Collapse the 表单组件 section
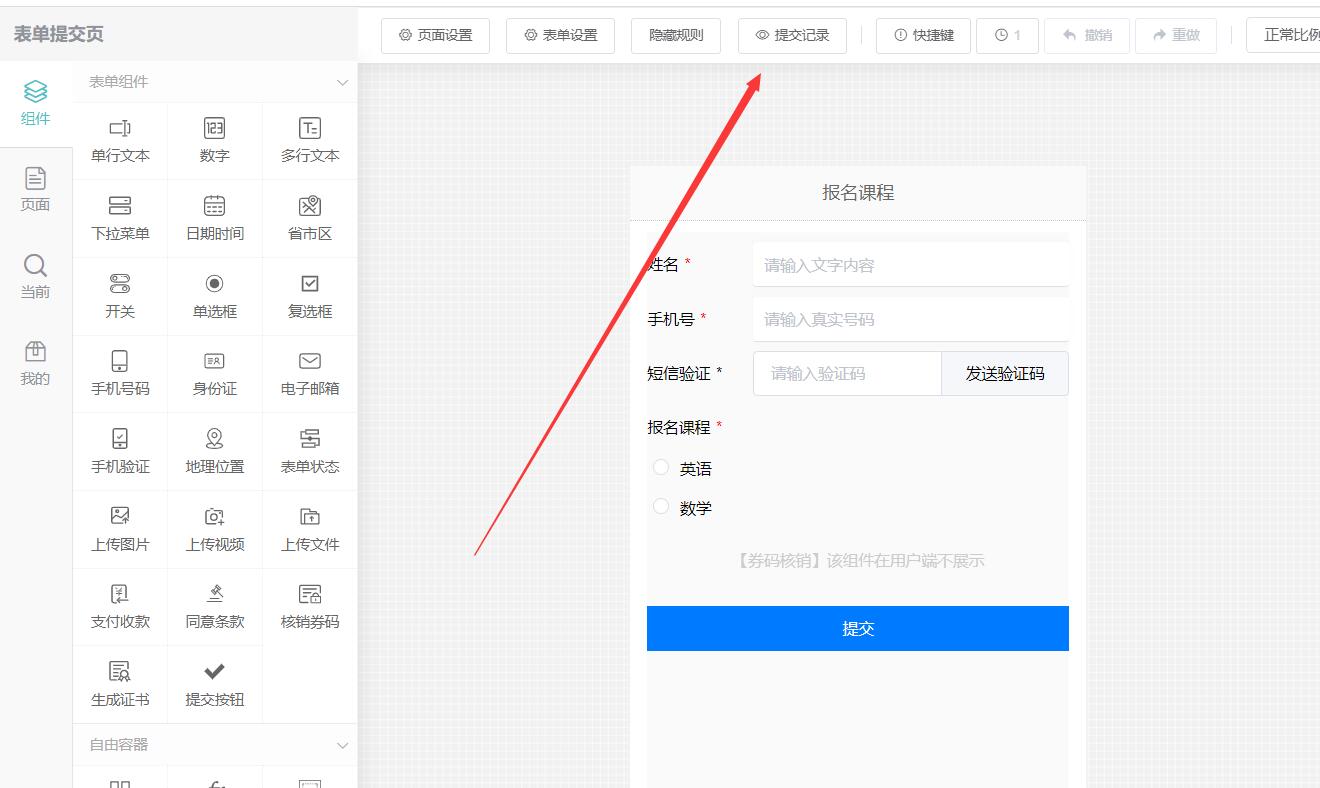This screenshot has width=1320, height=788. point(342,82)
